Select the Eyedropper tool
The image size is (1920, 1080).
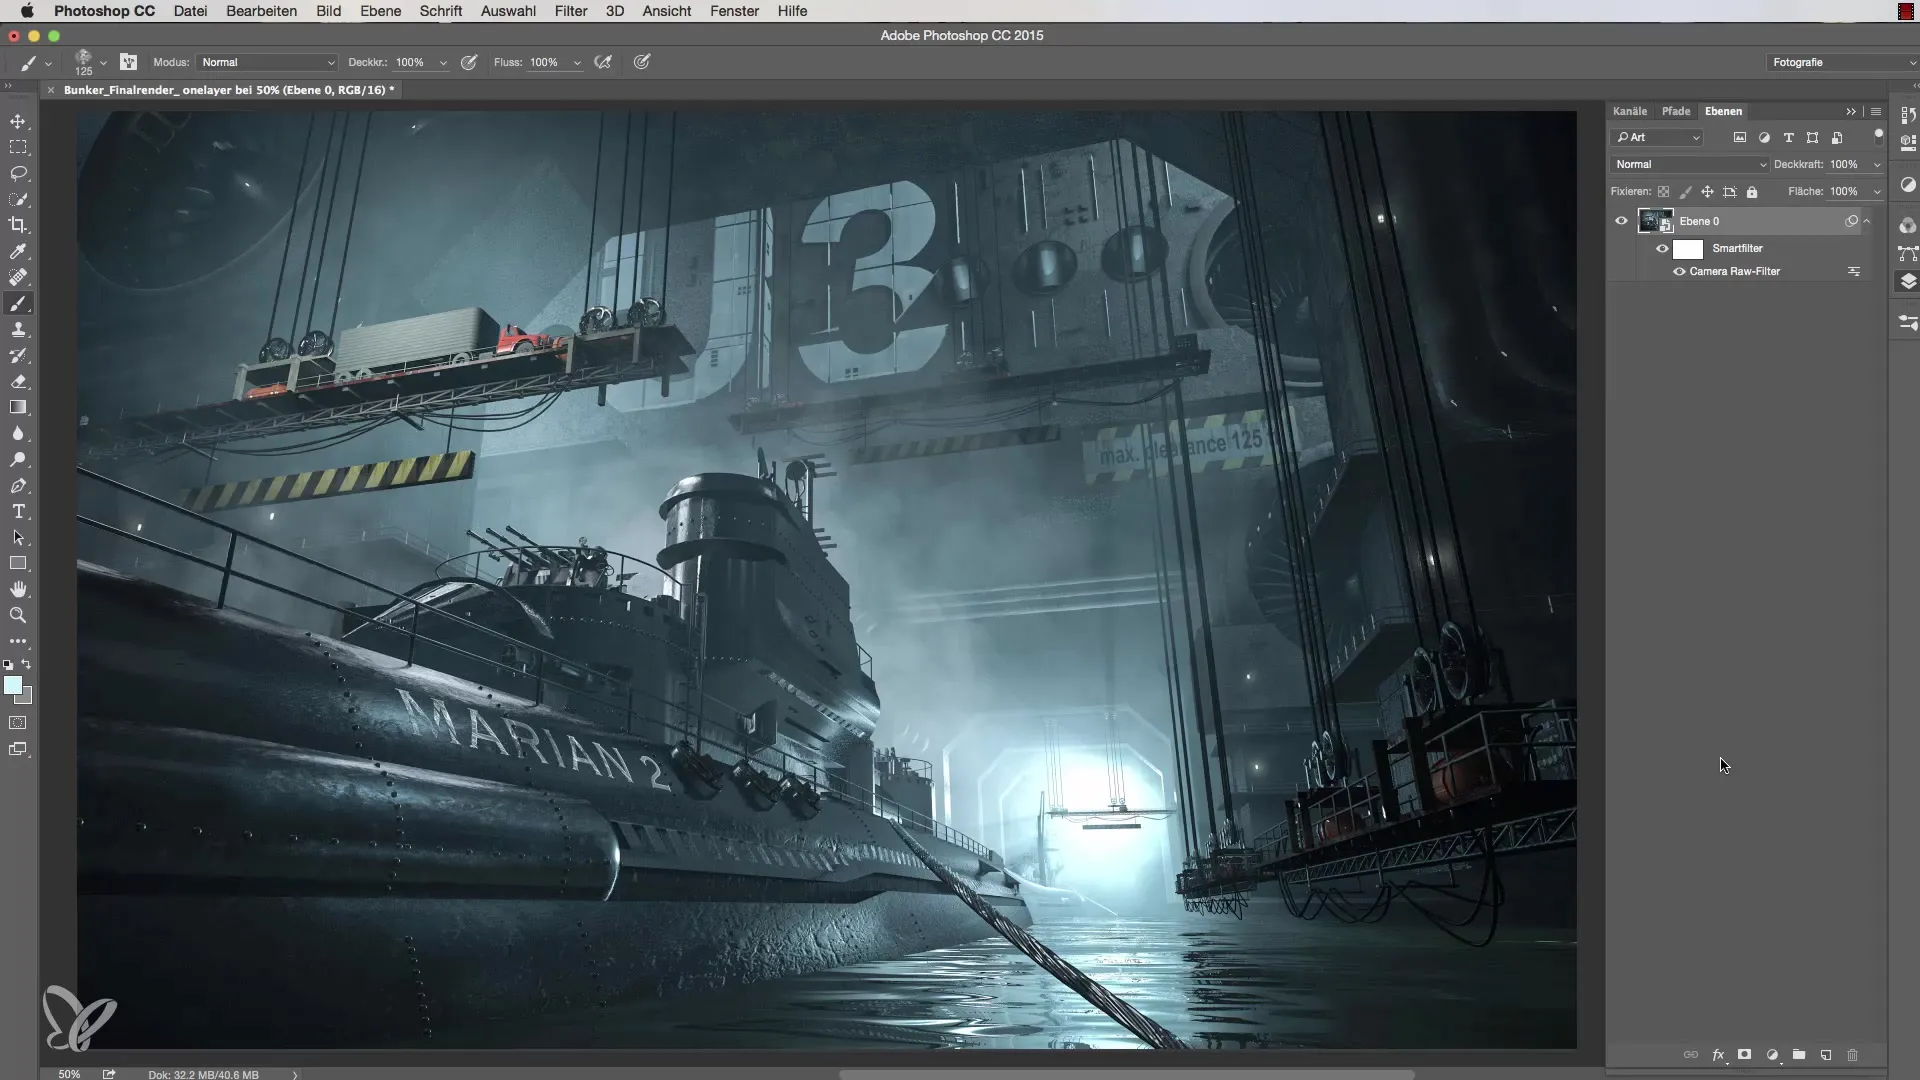(18, 251)
